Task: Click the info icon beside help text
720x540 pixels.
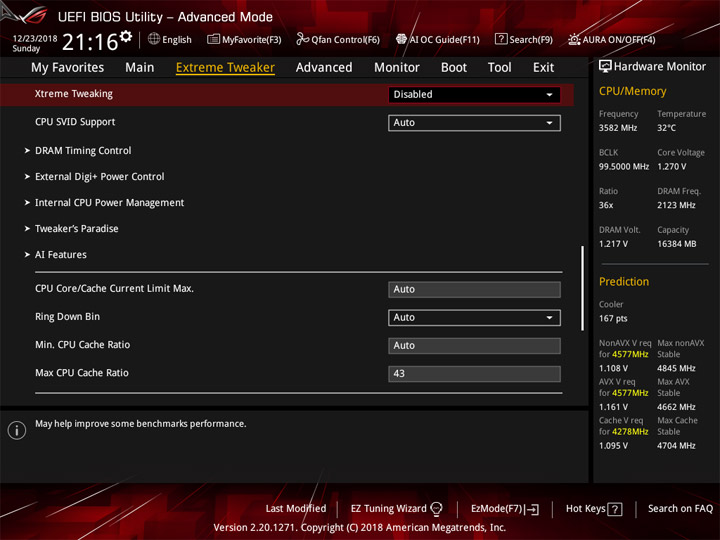Action: click(17, 430)
